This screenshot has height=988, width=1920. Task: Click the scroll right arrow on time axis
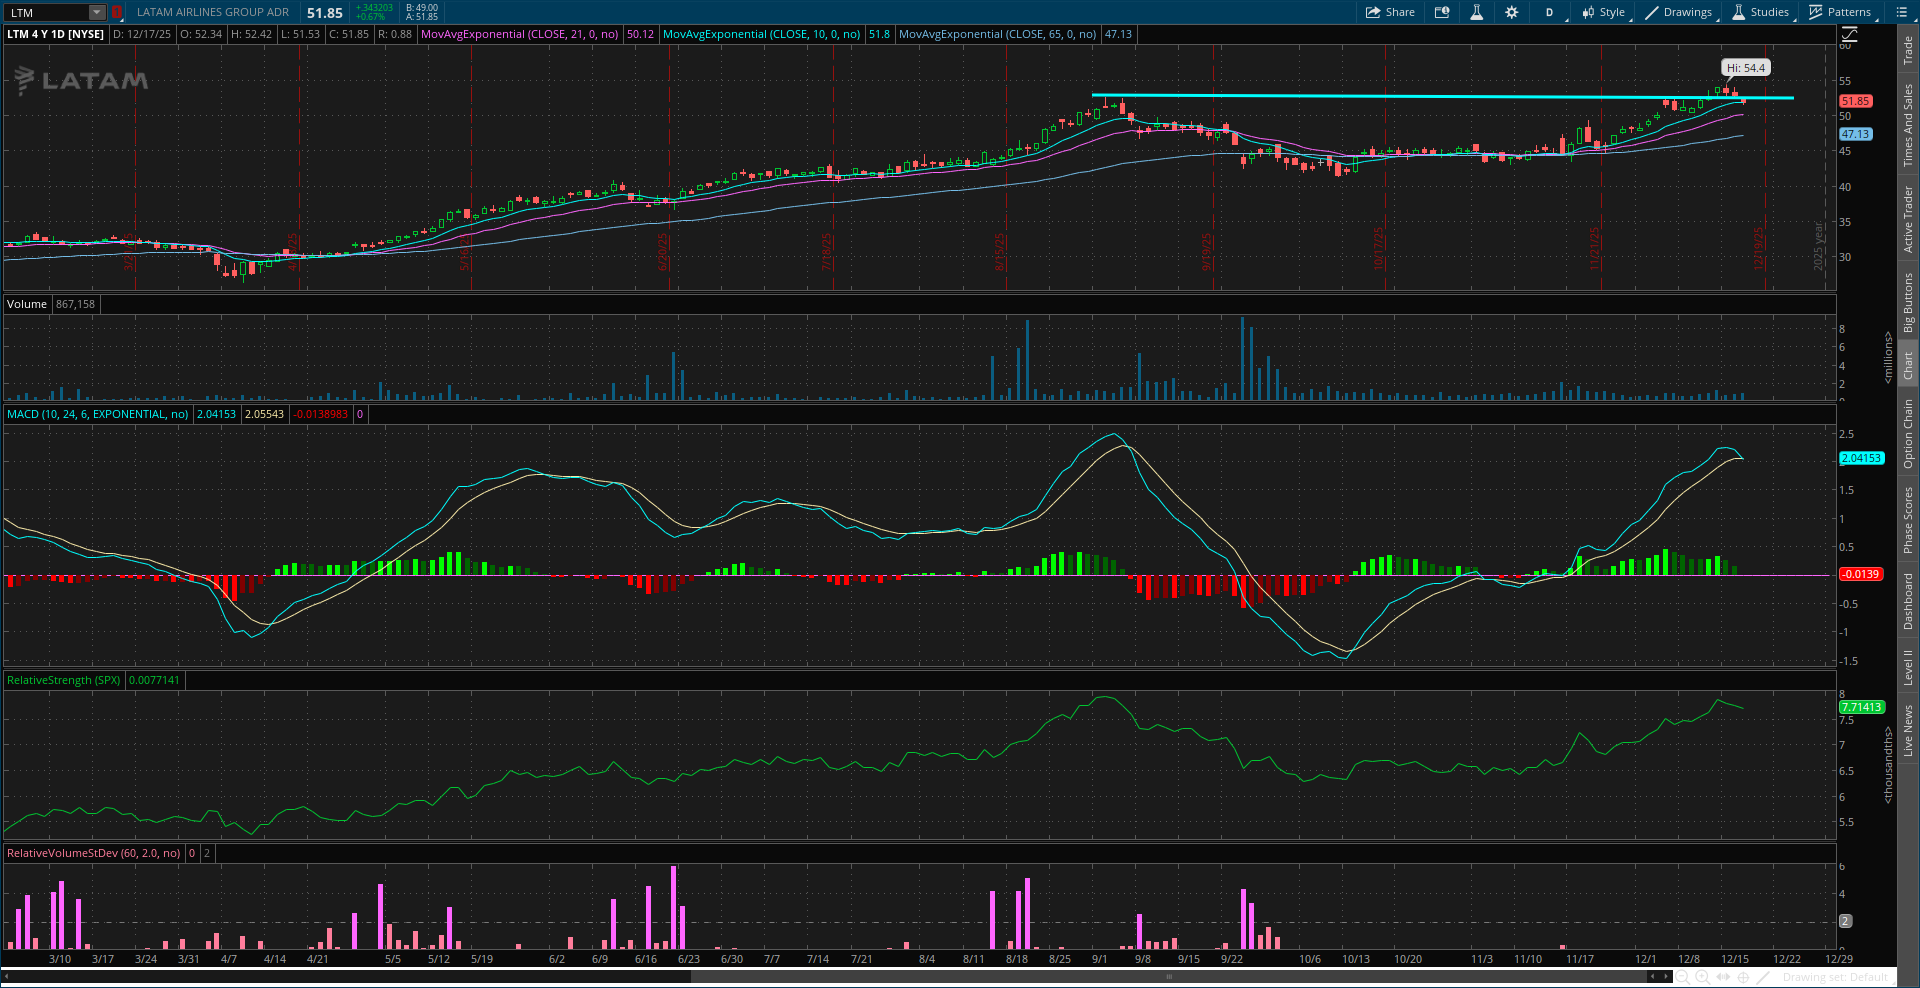(x=1665, y=976)
